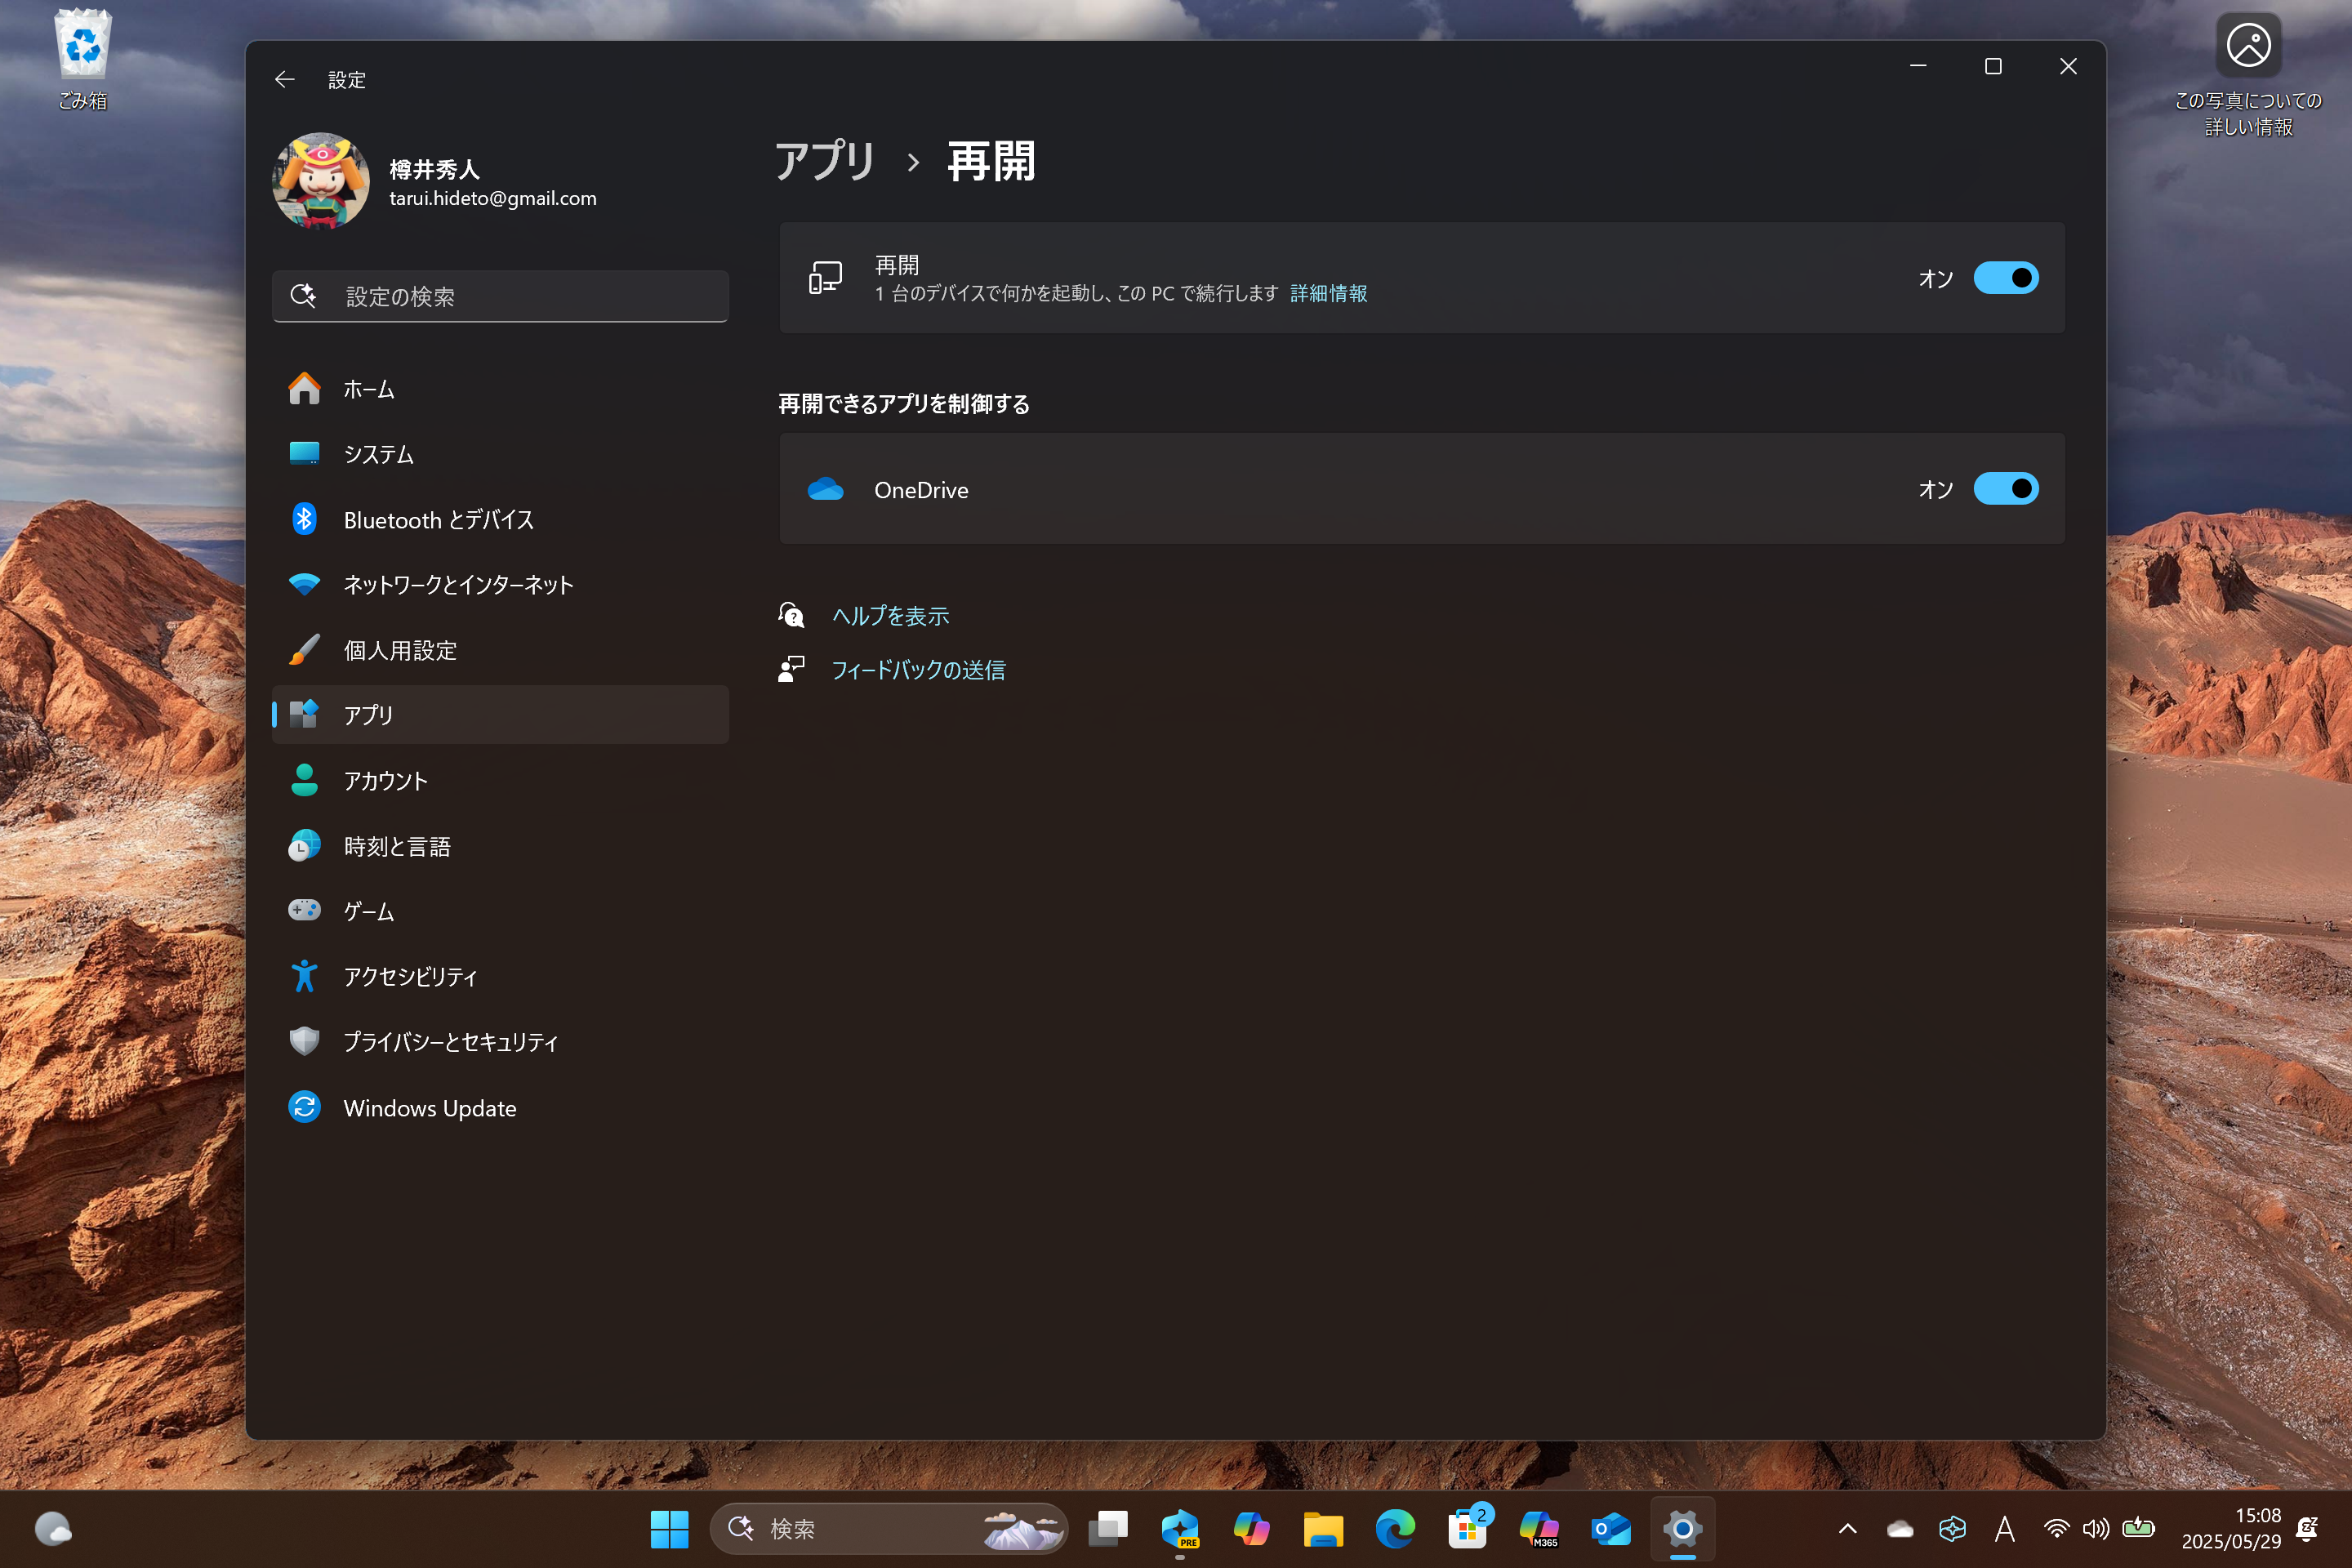
Task: Select アプリ in the breadcrumb header
Action: 824,161
